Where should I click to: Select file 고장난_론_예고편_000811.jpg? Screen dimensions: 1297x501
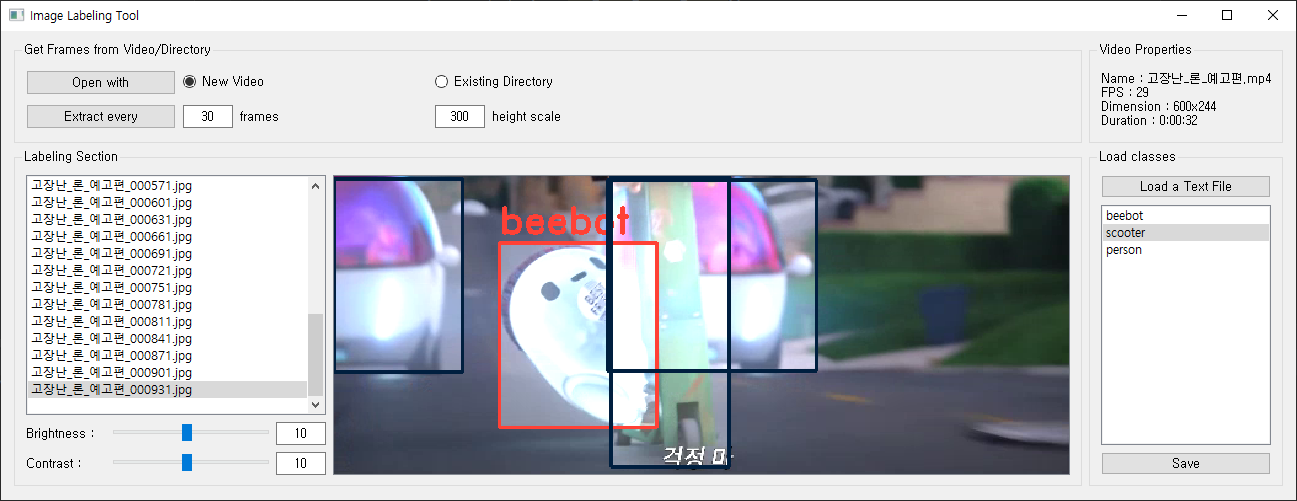(167, 321)
